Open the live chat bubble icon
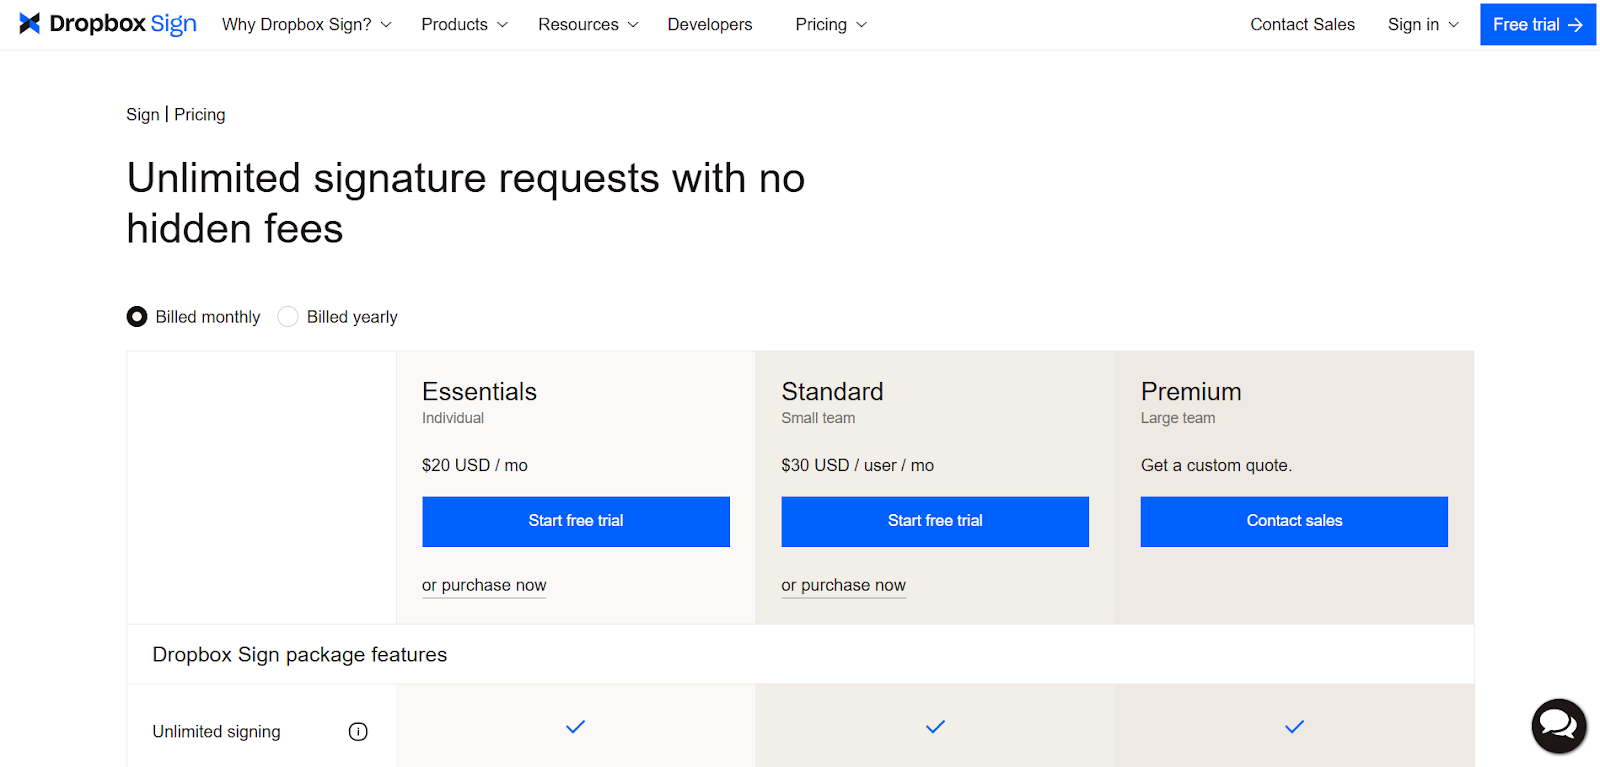Image resolution: width=1600 pixels, height=767 pixels. (1558, 725)
